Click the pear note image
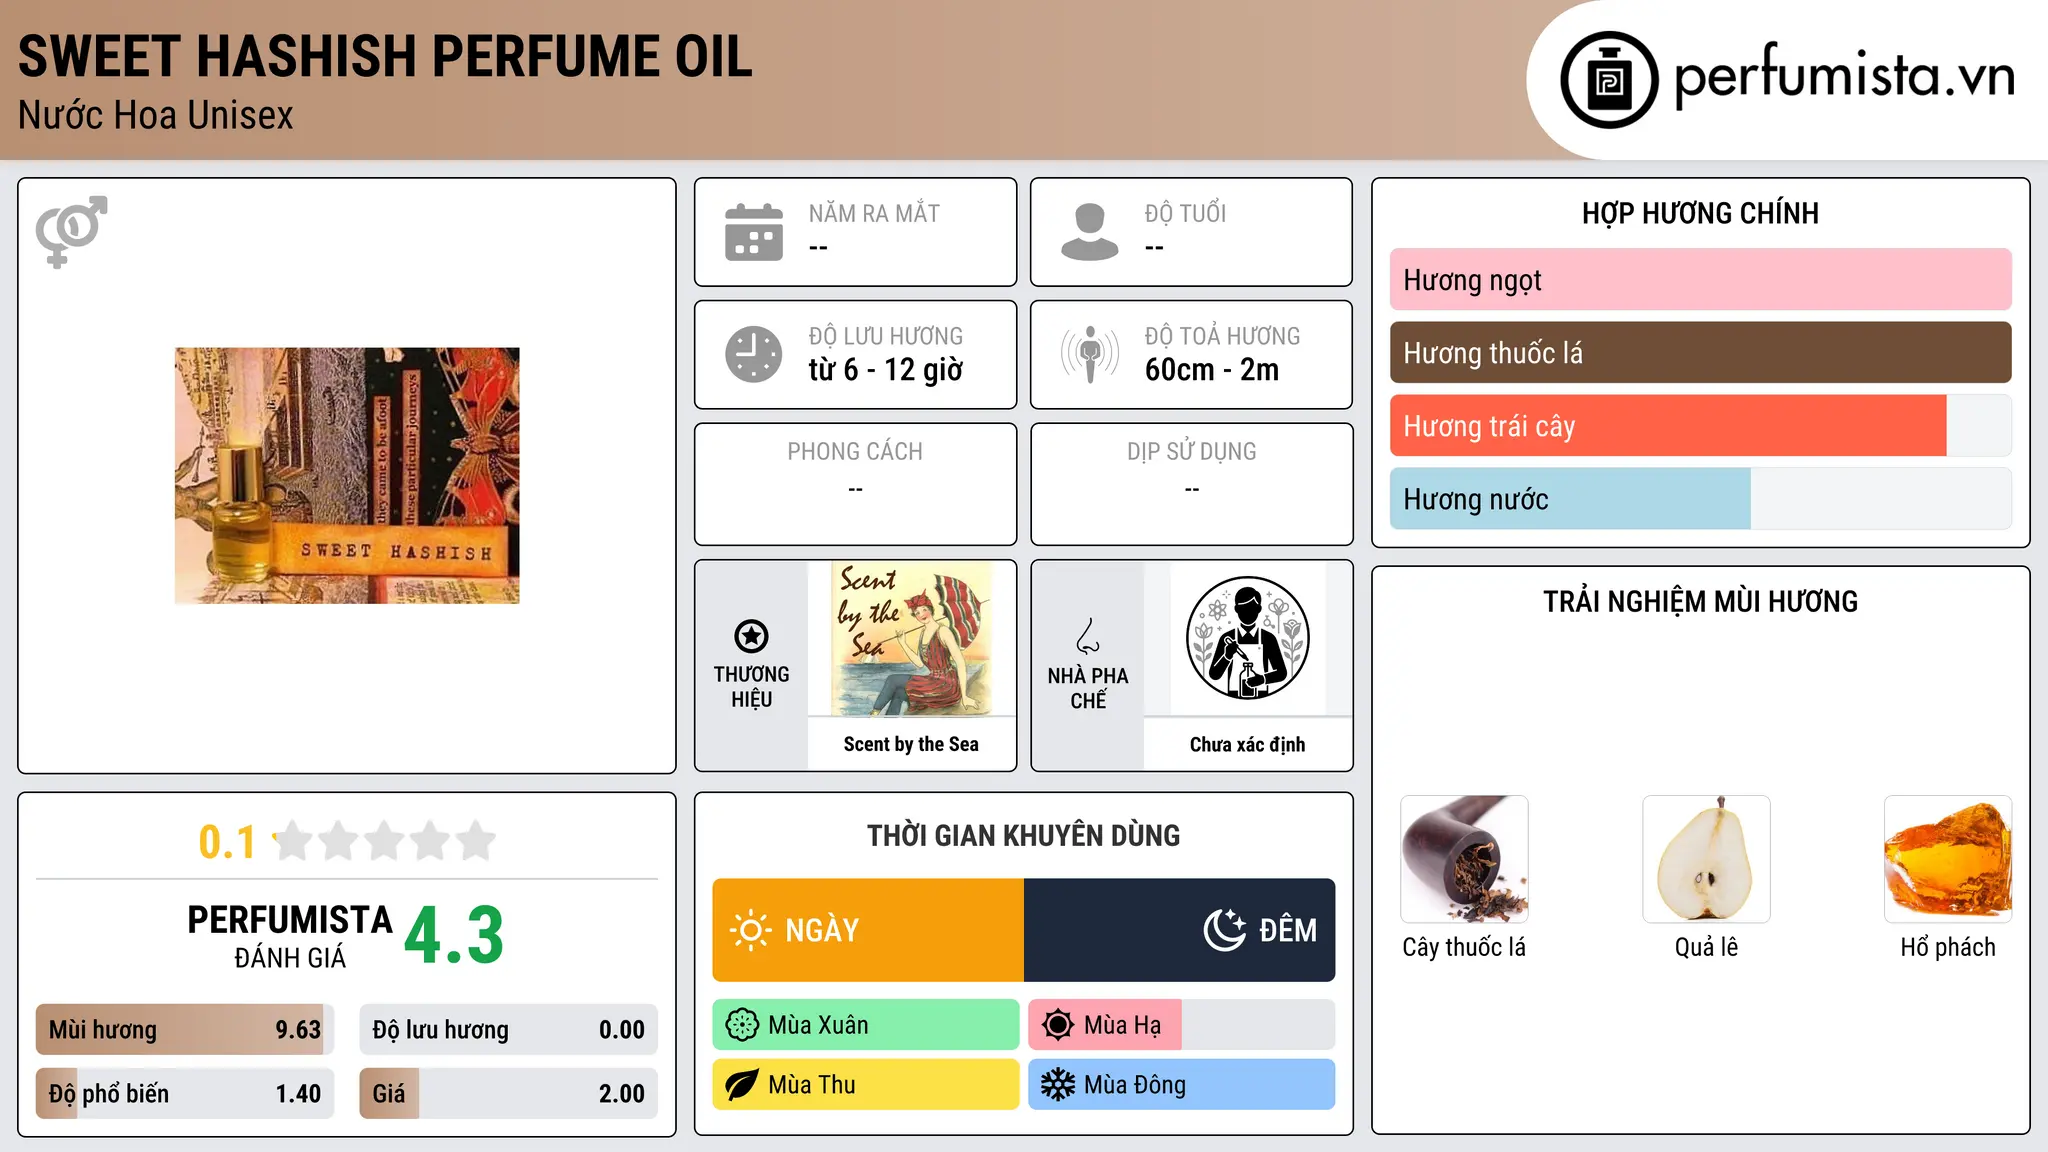The image size is (2048, 1152). [x=1706, y=859]
